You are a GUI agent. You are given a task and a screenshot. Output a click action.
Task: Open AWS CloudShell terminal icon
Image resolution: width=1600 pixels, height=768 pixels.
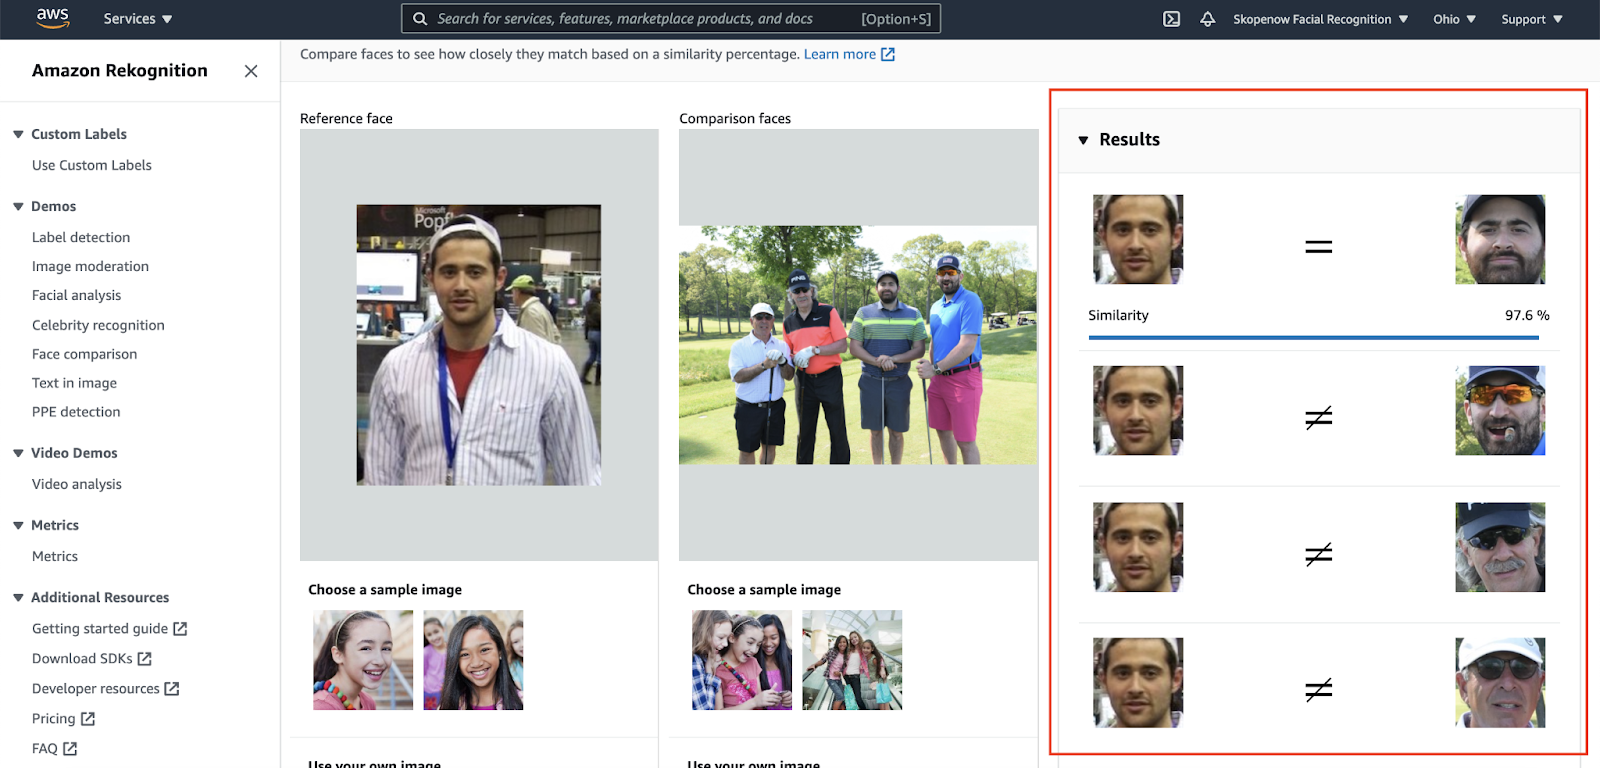pyautogui.click(x=1171, y=19)
